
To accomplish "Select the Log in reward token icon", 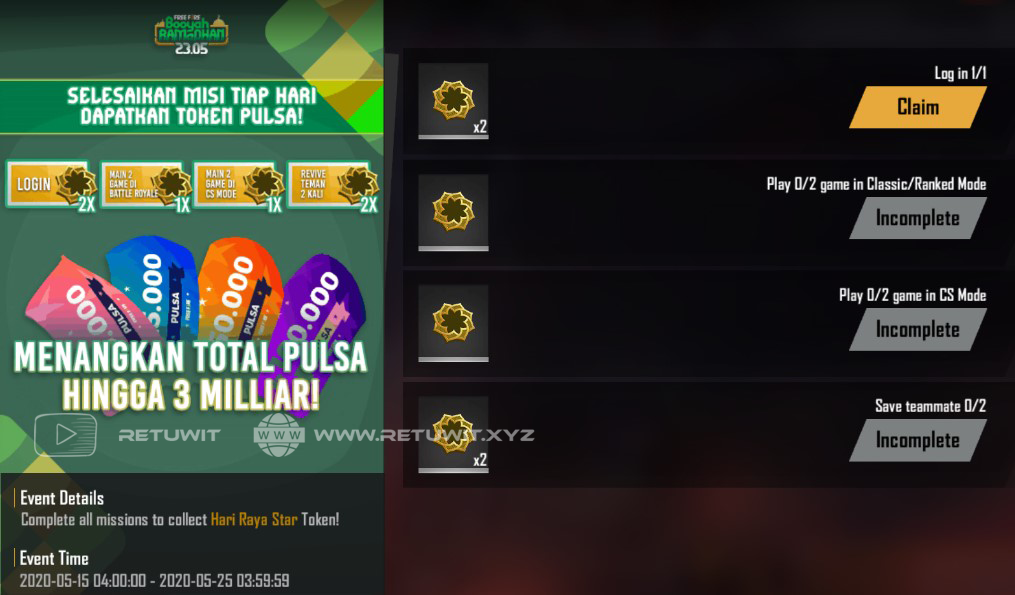I will click(453, 101).
